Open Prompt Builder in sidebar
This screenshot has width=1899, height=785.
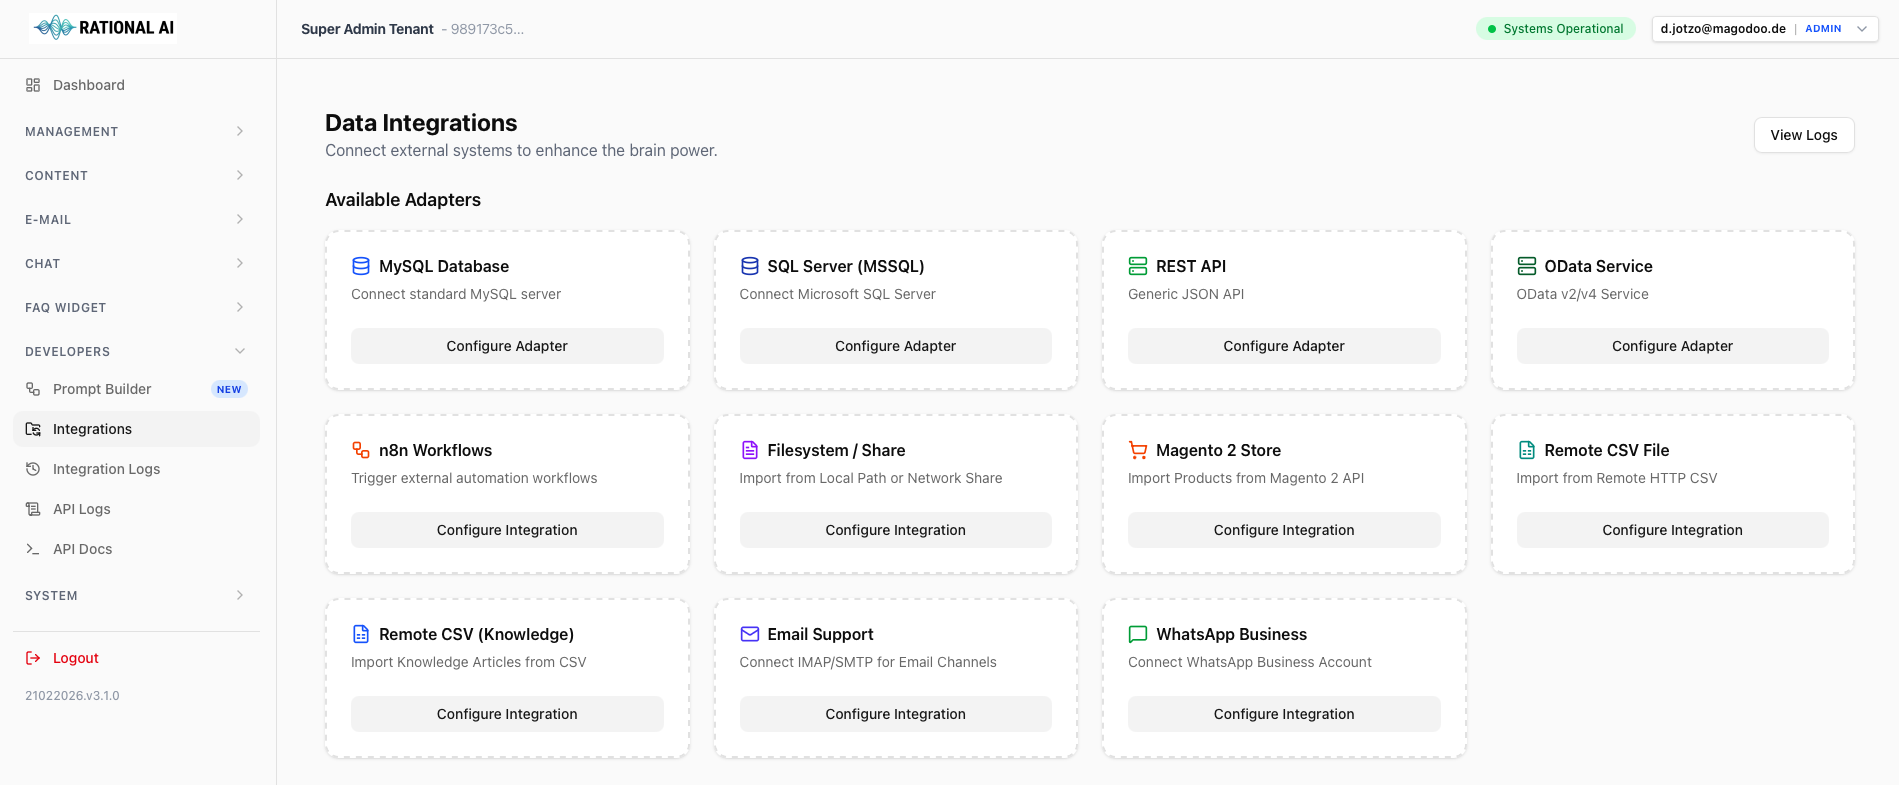tap(136, 389)
